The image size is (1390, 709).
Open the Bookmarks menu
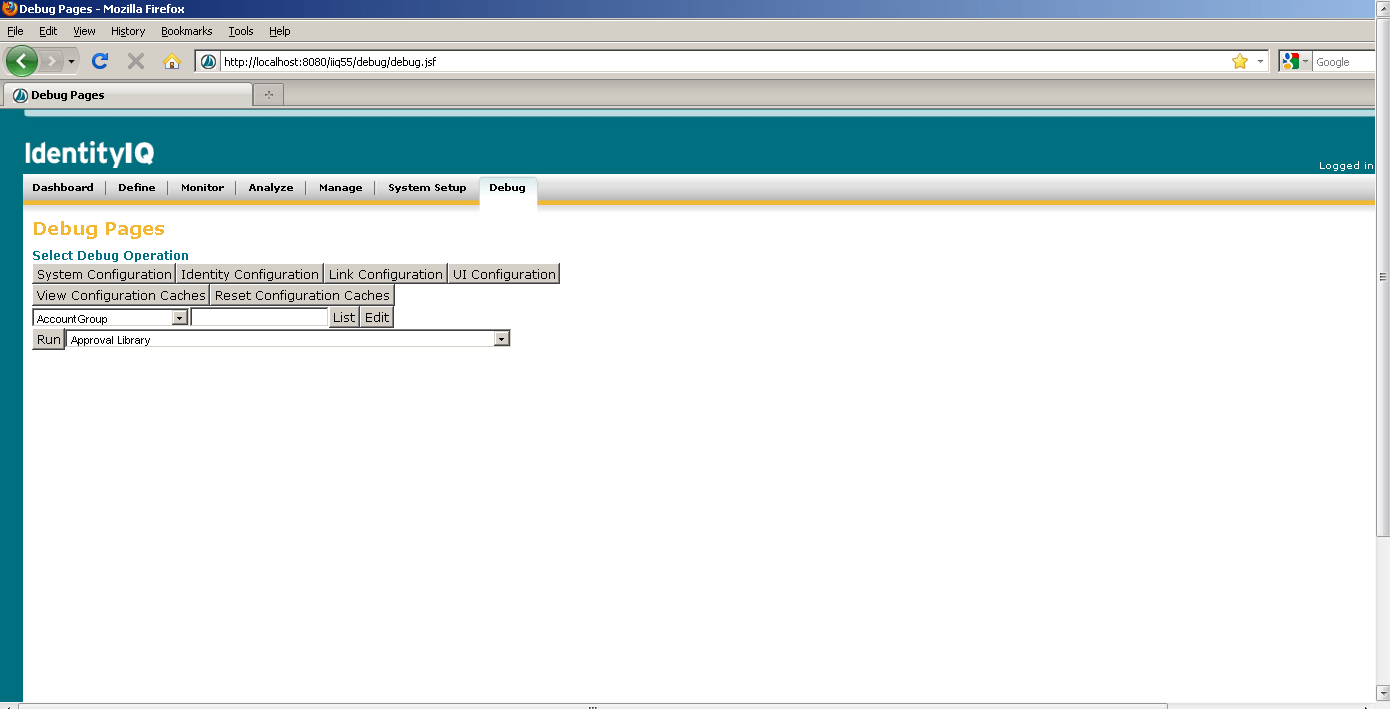pyautogui.click(x=187, y=31)
